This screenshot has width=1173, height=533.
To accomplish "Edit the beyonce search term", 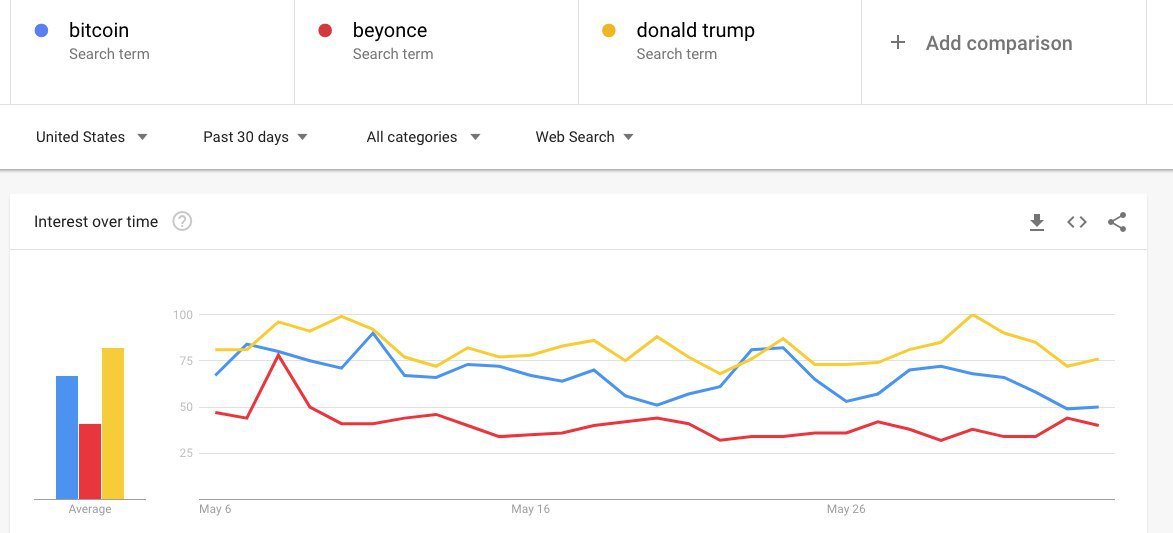I will pos(390,31).
